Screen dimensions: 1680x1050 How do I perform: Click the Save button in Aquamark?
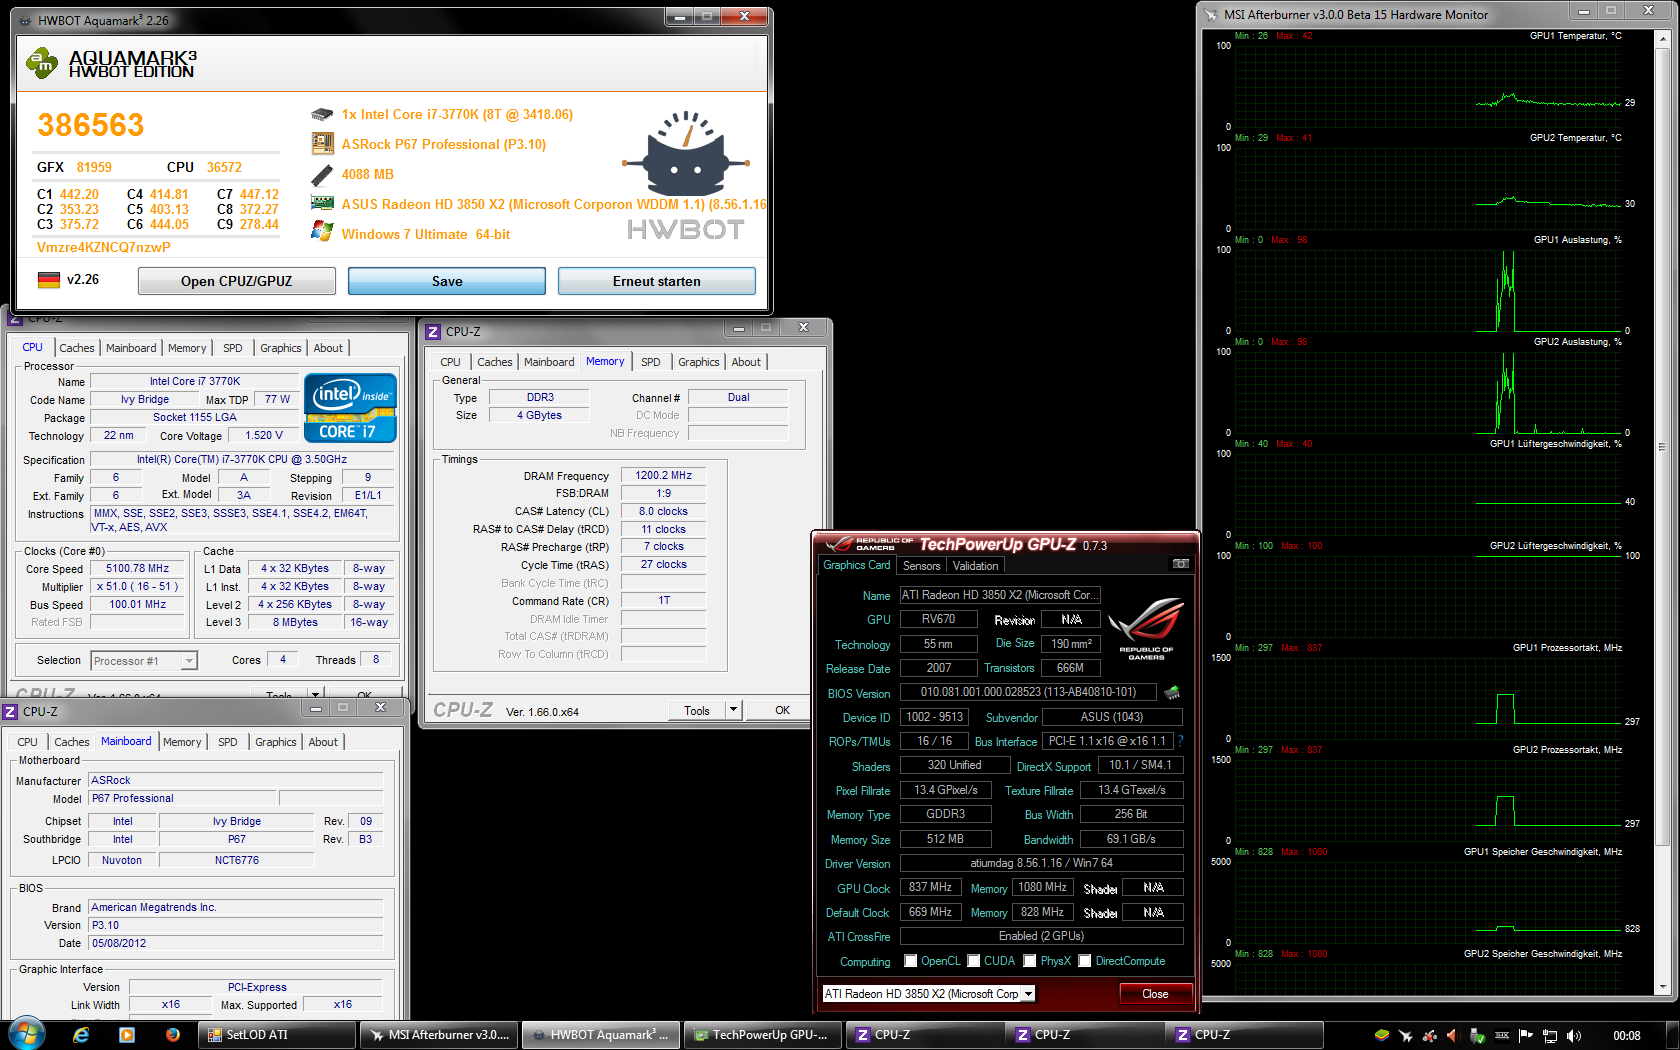[x=447, y=281]
